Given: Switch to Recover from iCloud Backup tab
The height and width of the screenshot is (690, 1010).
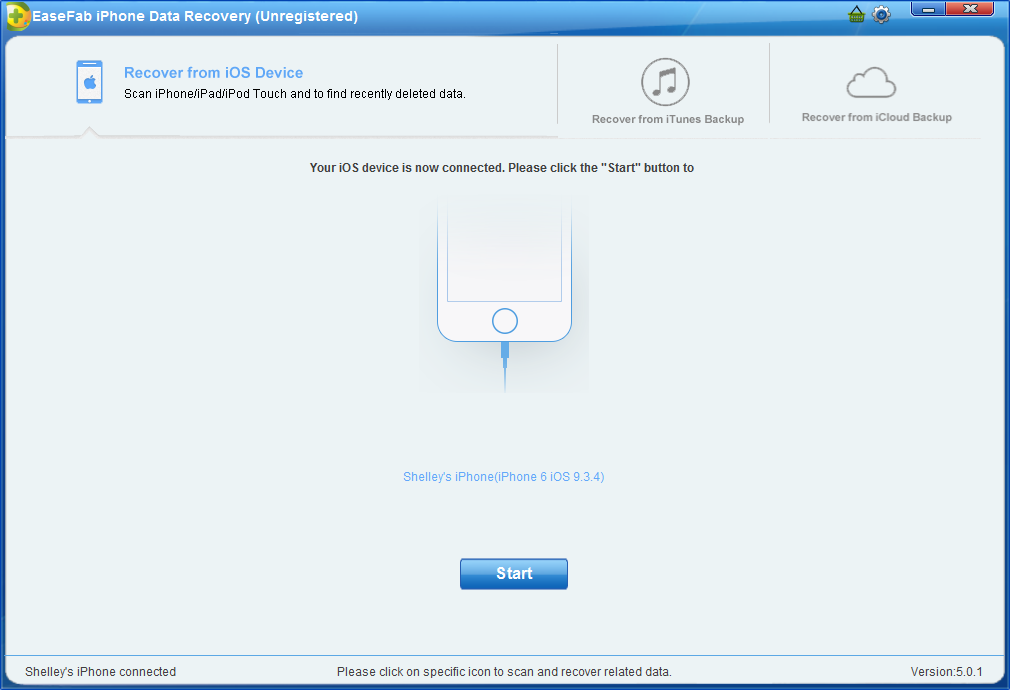Looking at the screenshot, I should click(x=876, y=117).
